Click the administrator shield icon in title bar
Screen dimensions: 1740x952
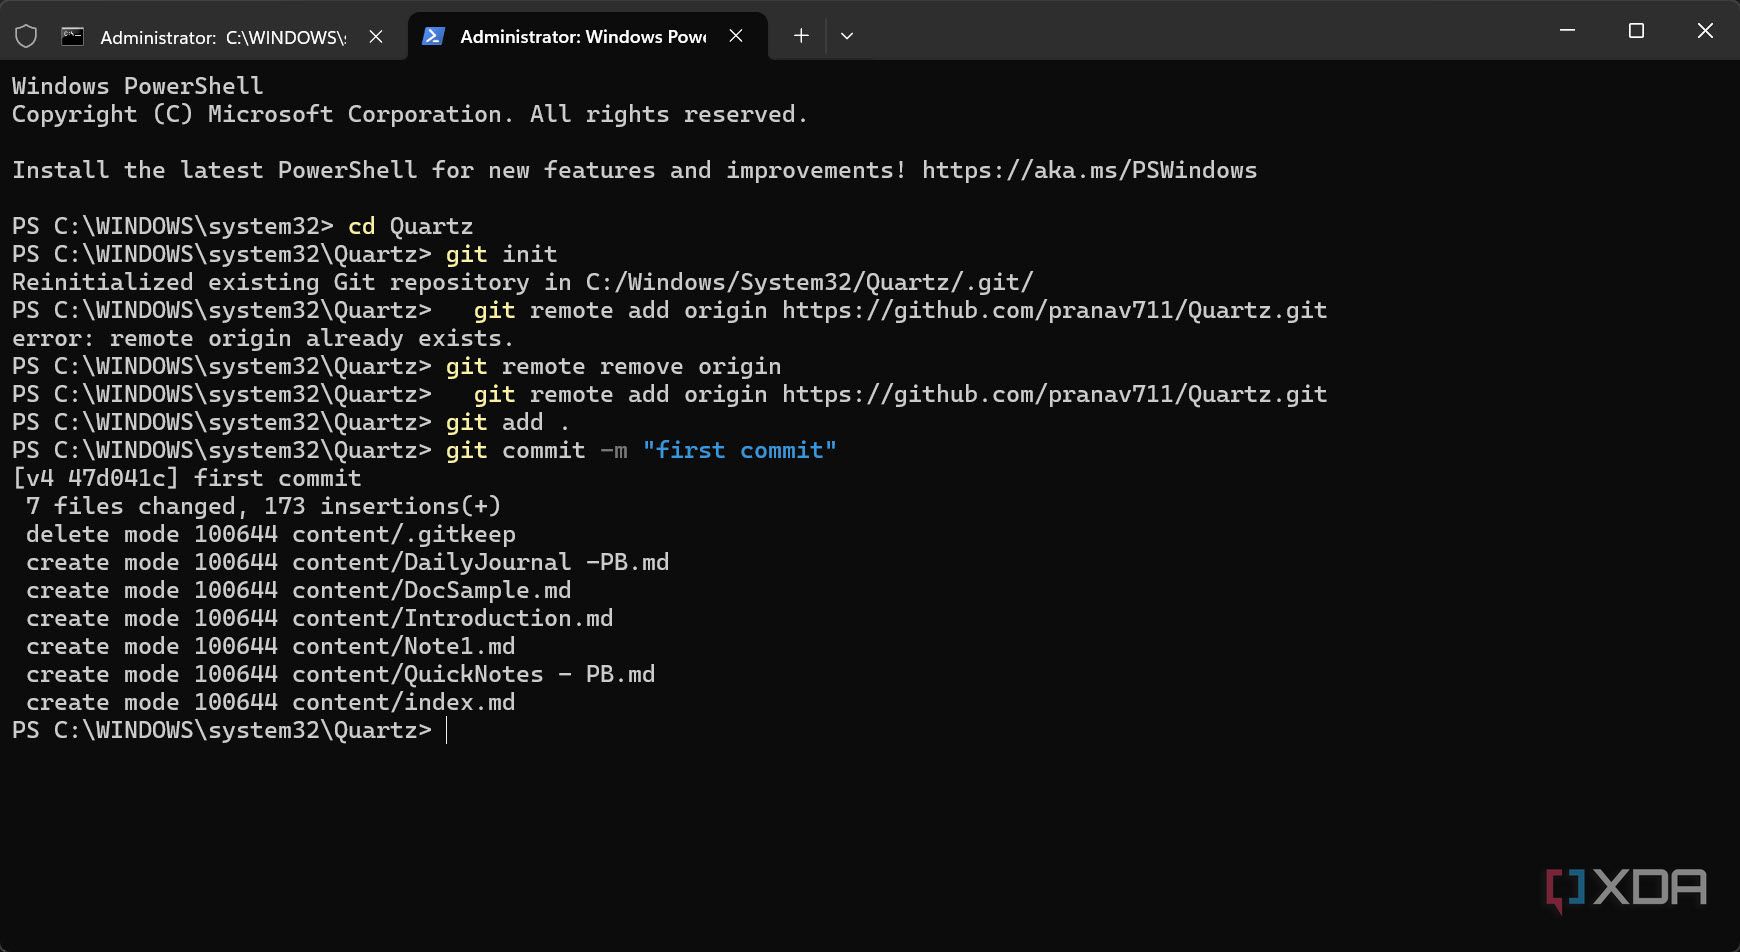tap(26, 37)
